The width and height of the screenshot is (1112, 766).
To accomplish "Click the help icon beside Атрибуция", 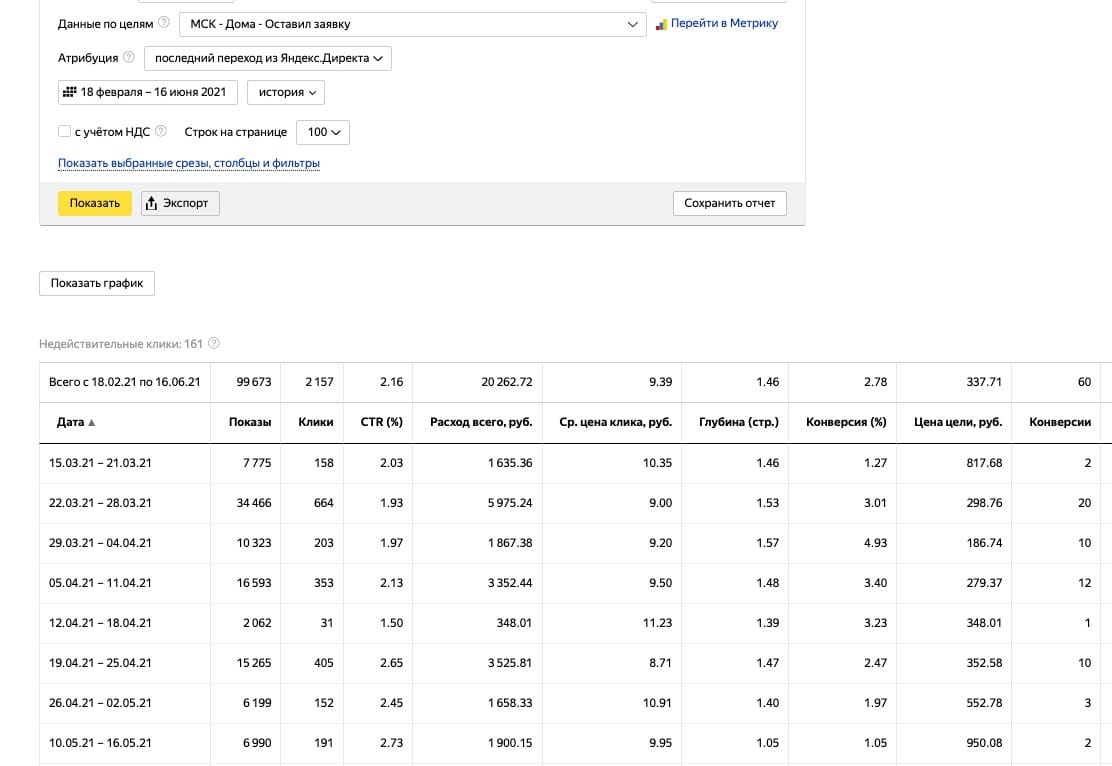I will [x=128, y=57].
